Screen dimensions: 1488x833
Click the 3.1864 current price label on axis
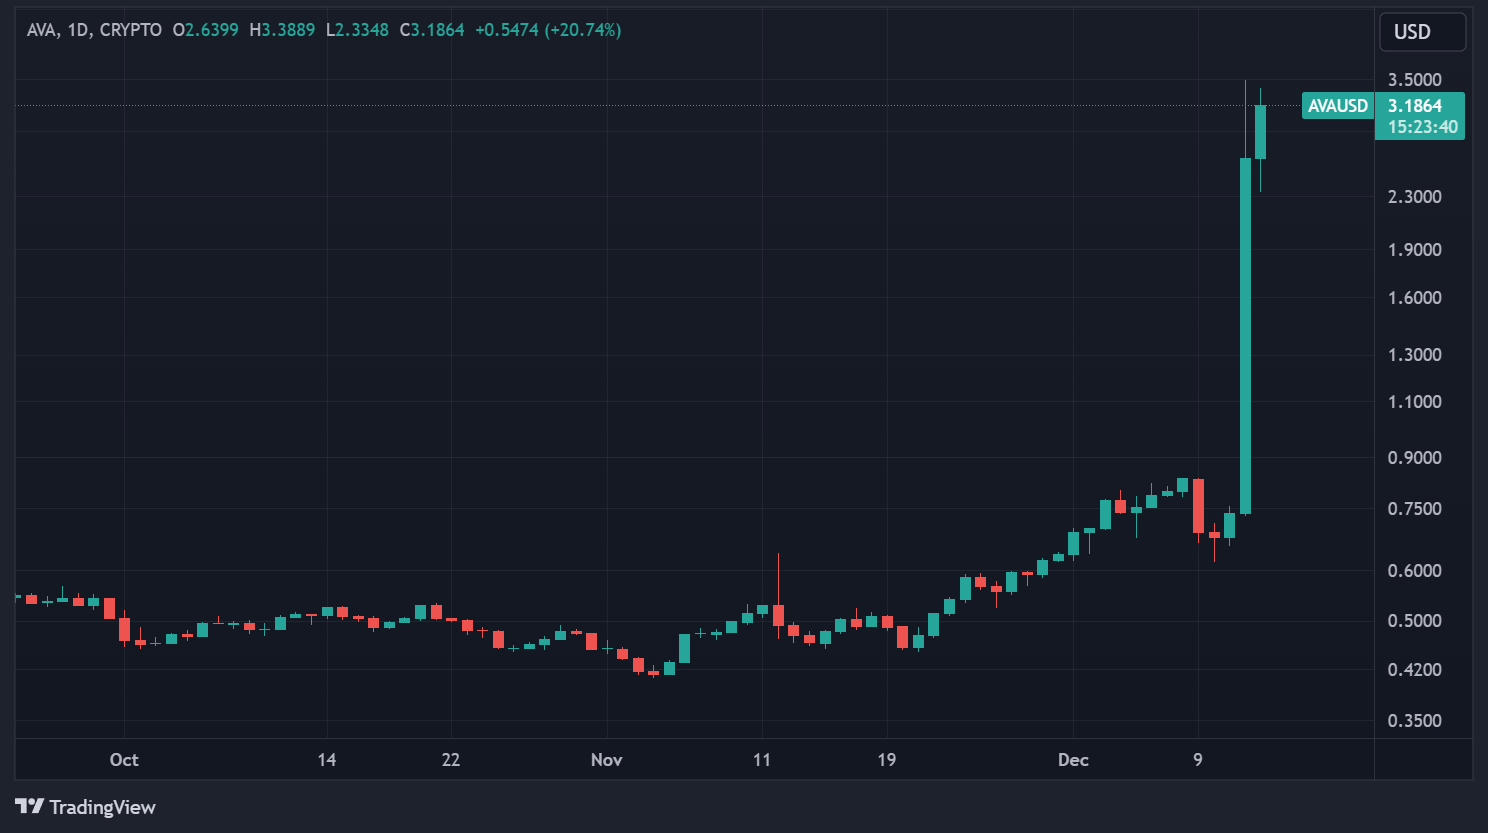click(1415, 105)
